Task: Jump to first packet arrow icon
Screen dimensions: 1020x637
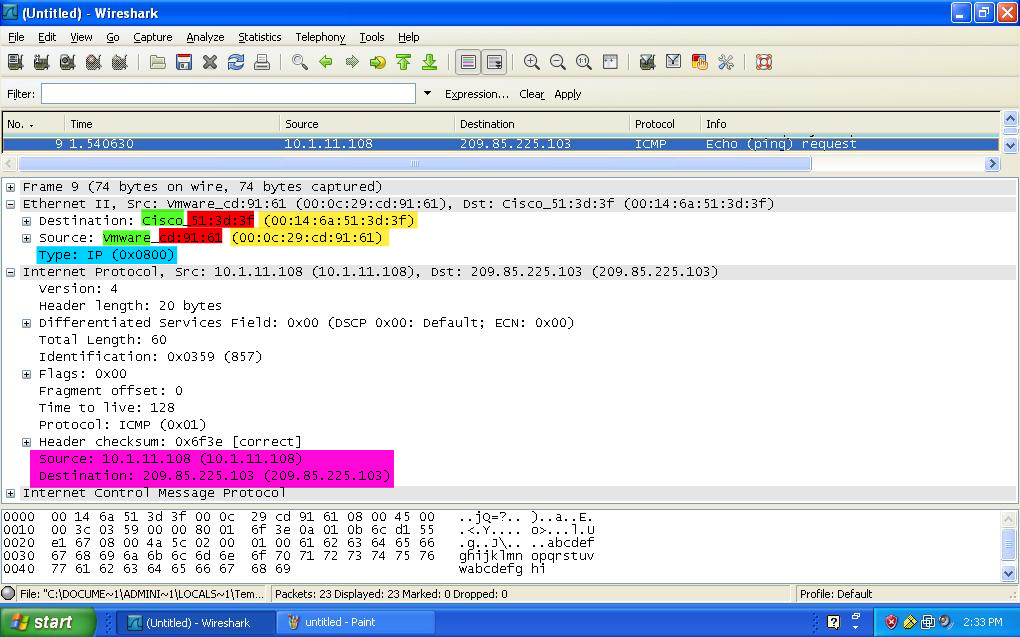Action: [x=403, y=62]
